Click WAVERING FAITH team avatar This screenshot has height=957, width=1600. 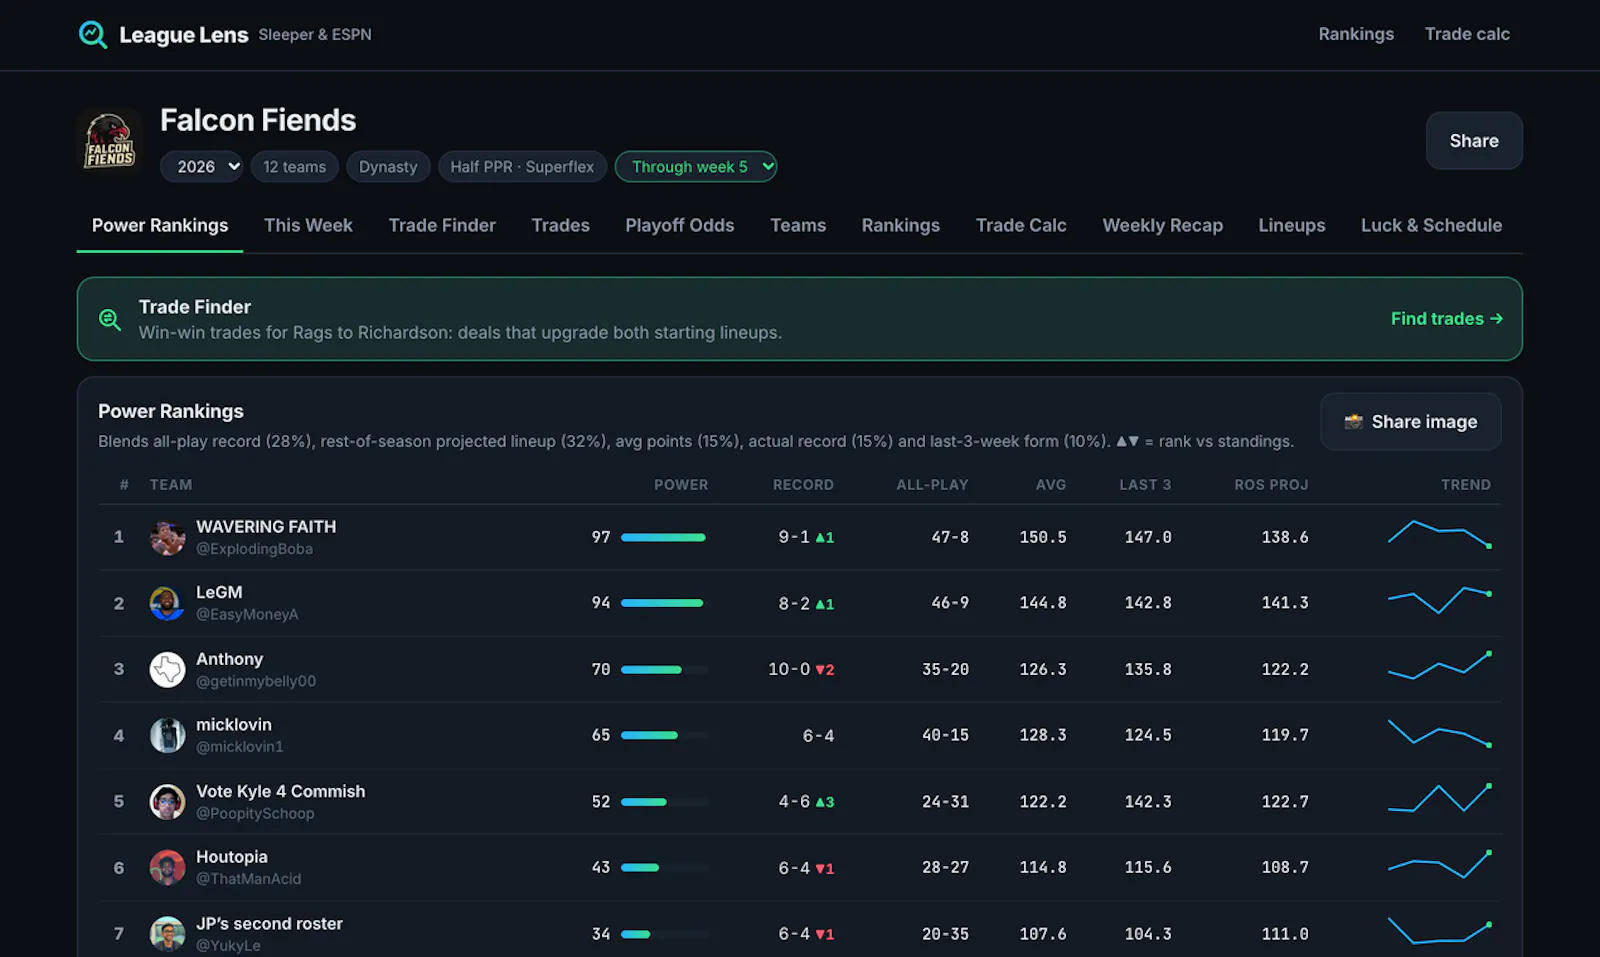(167, 538)
